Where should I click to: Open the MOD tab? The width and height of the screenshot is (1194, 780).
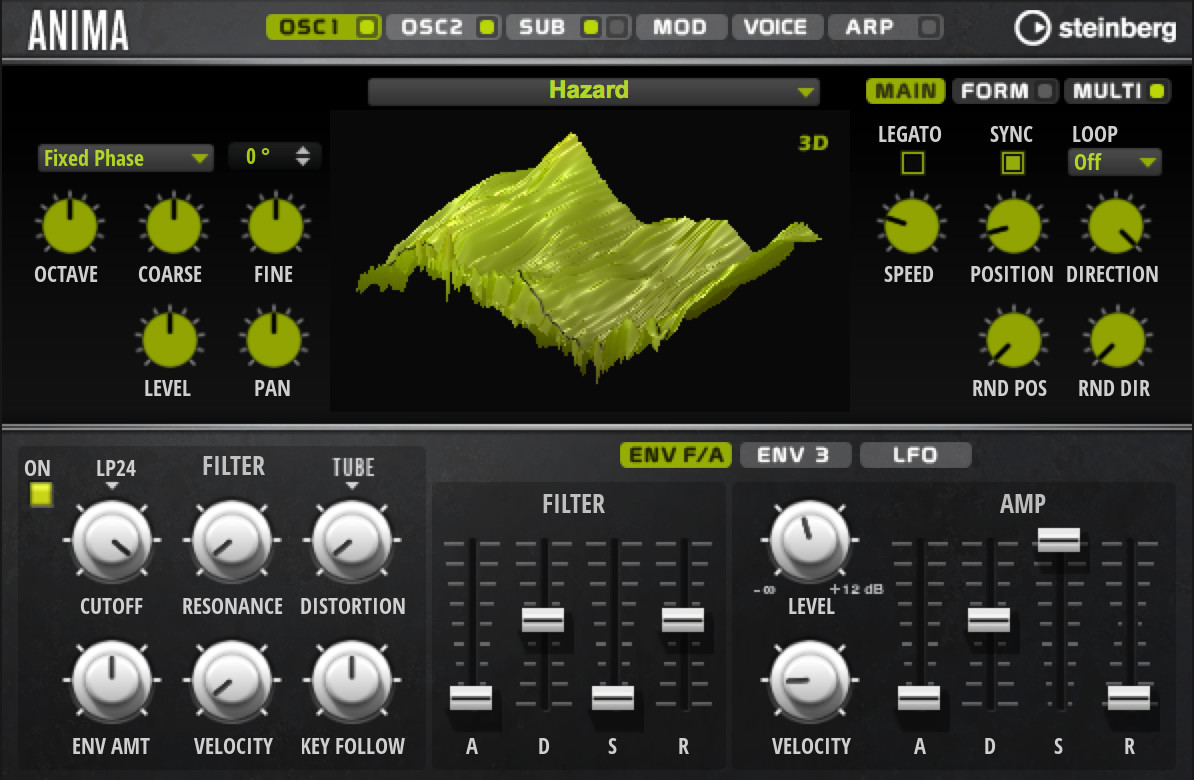tap(680, 27)
